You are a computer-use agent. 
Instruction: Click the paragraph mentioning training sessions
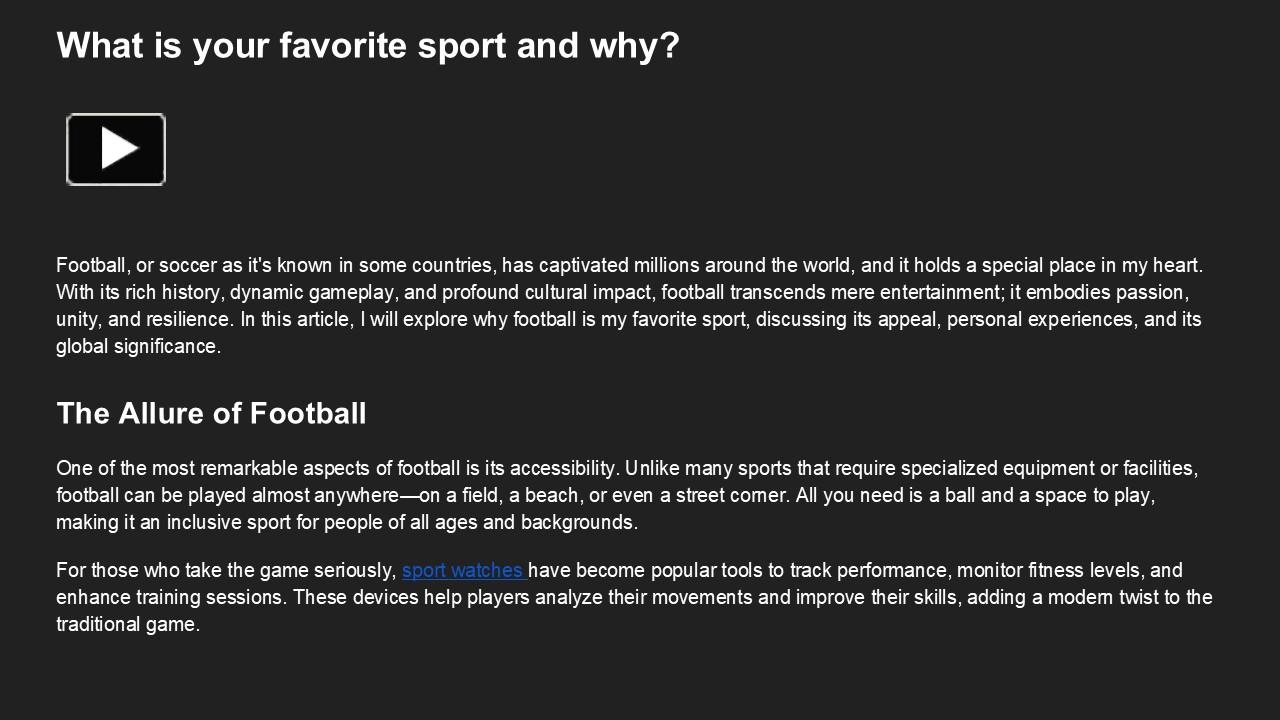coord(628,597)
